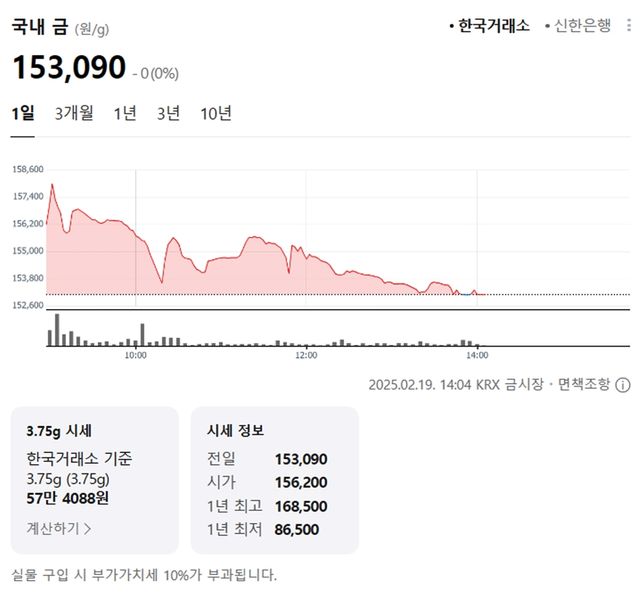Viewport: 640px width, 594px height.
Task: Click the 10:00 time axis marker
Action: tap(135, 355)
